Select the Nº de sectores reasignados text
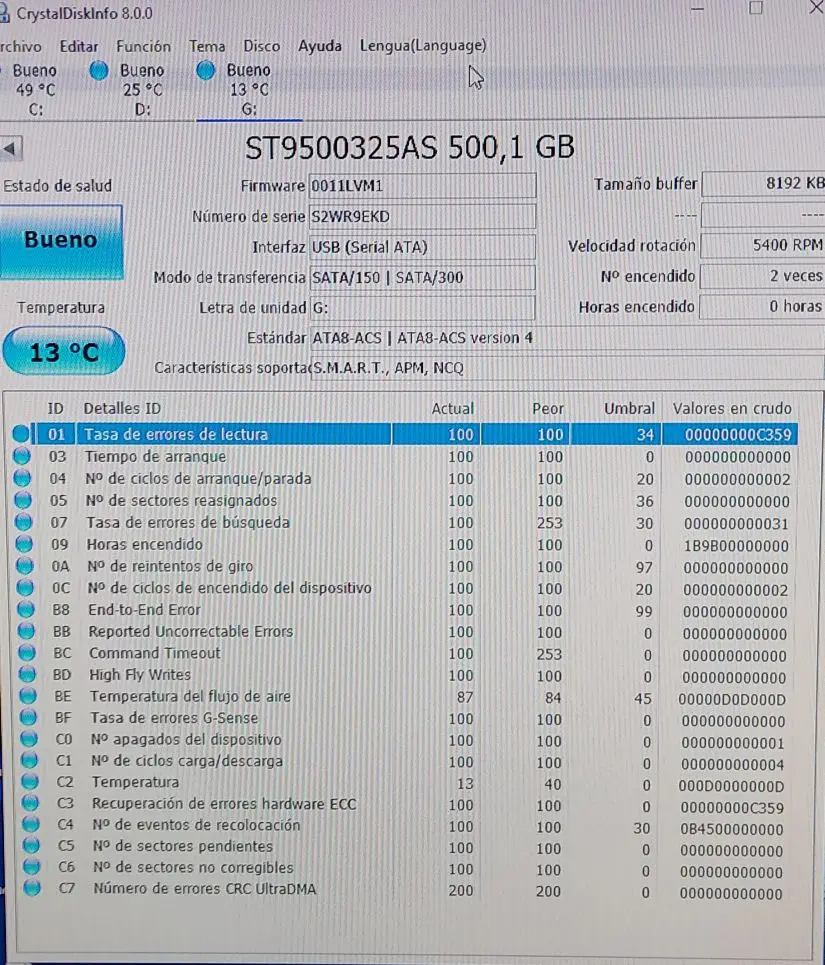825x965 pixels. point(181,500)
